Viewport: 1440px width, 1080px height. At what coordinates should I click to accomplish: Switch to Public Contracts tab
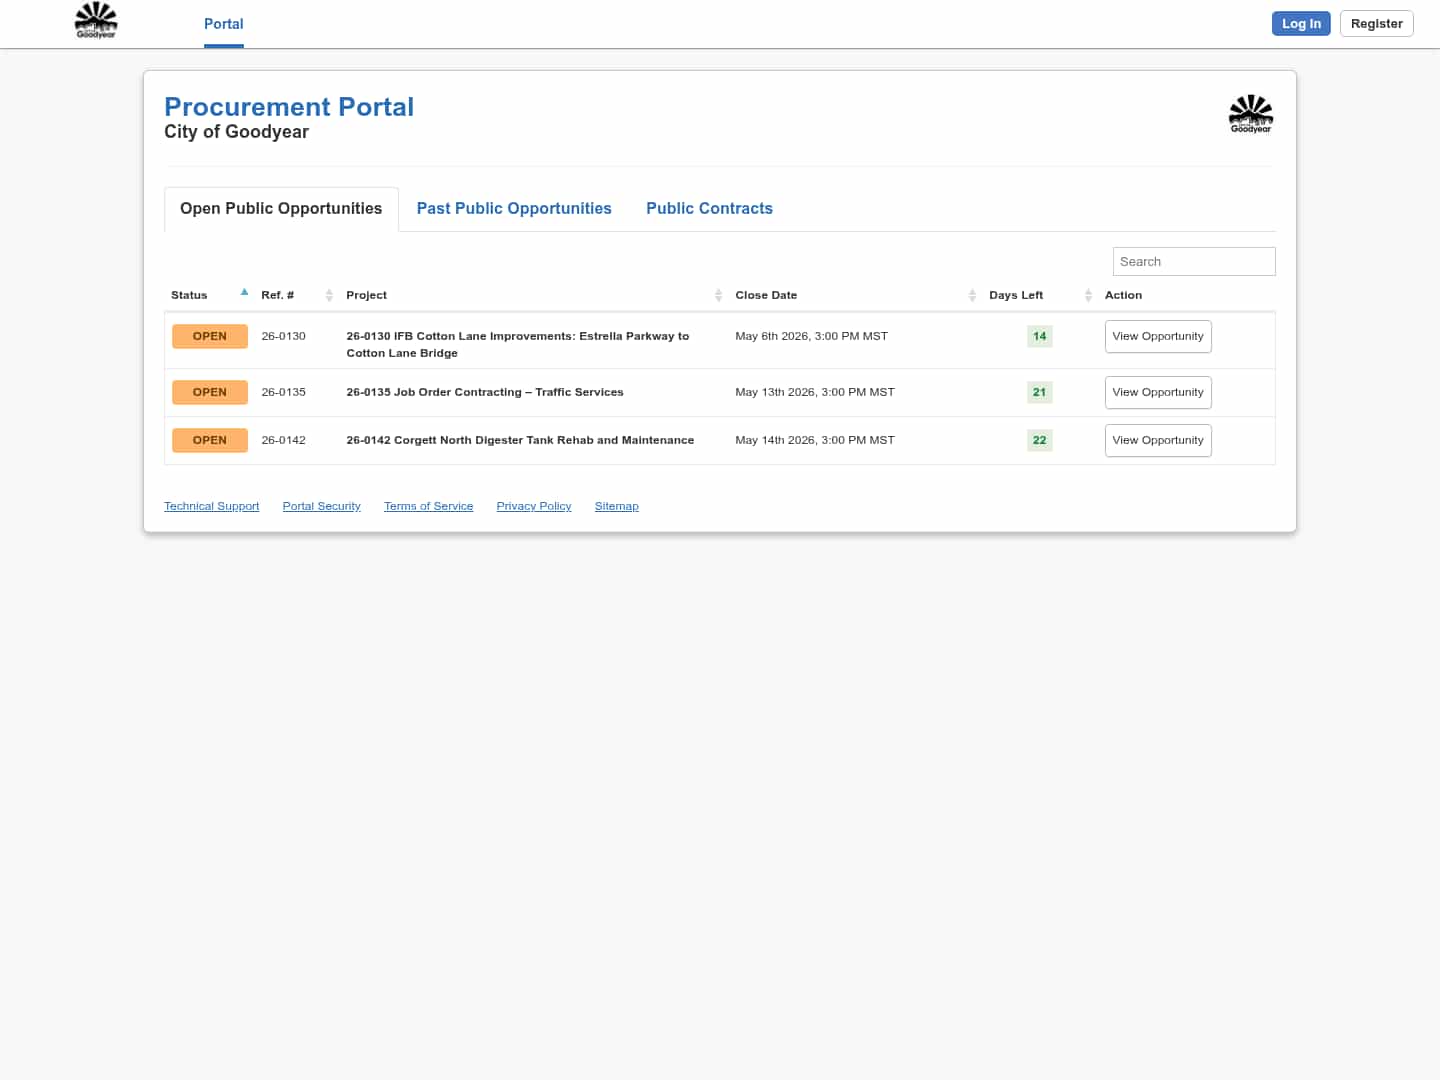tap(709, 209)
